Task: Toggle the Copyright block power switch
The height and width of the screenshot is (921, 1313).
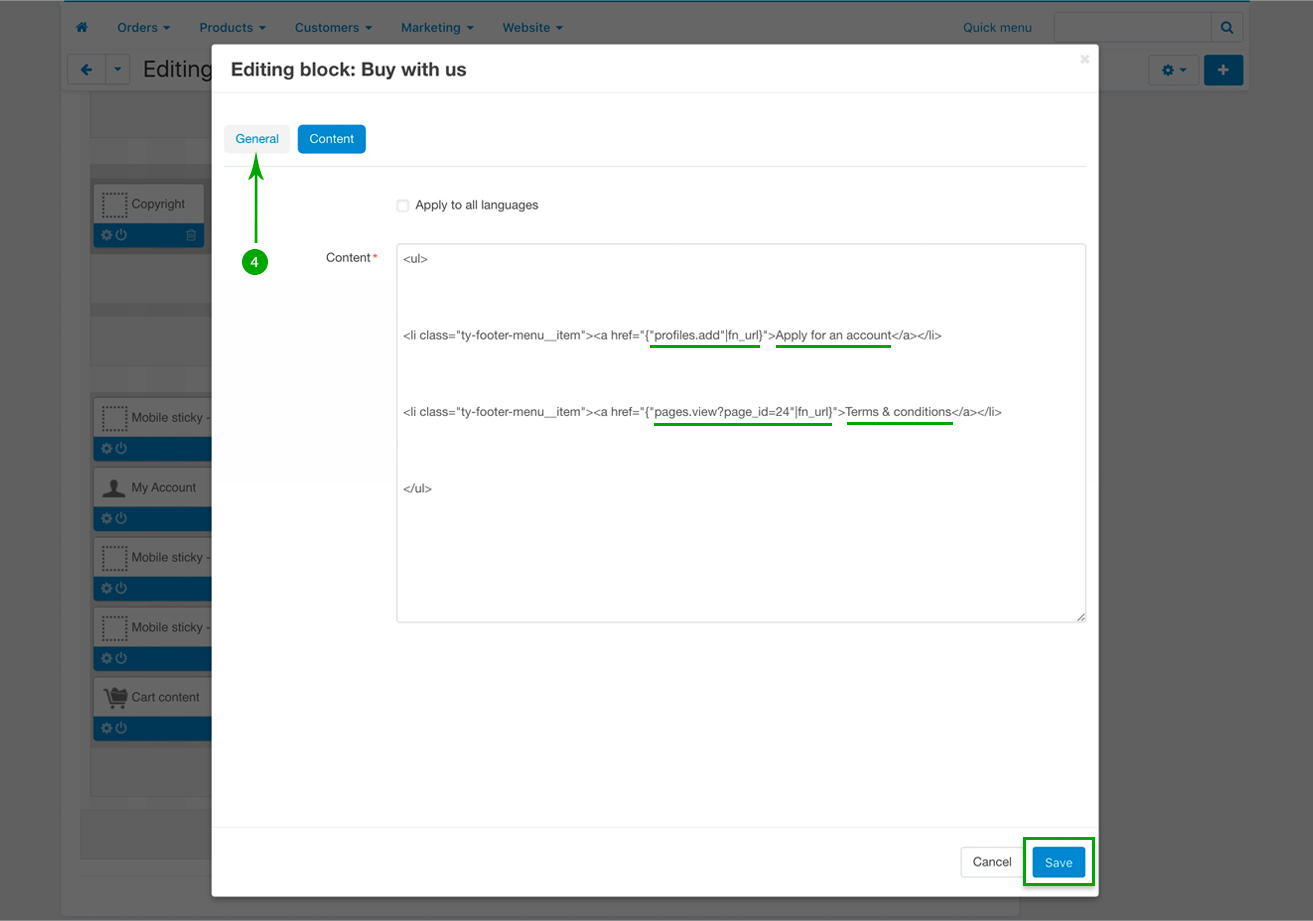Action: click(121, 235)
